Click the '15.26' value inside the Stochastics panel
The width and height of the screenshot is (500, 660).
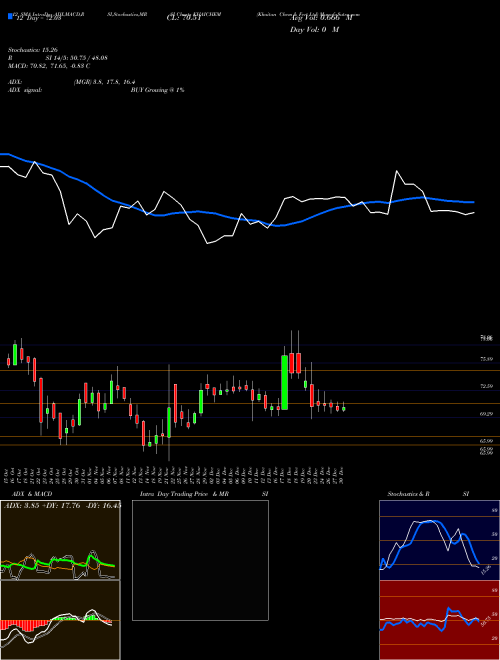pos(485,570)
